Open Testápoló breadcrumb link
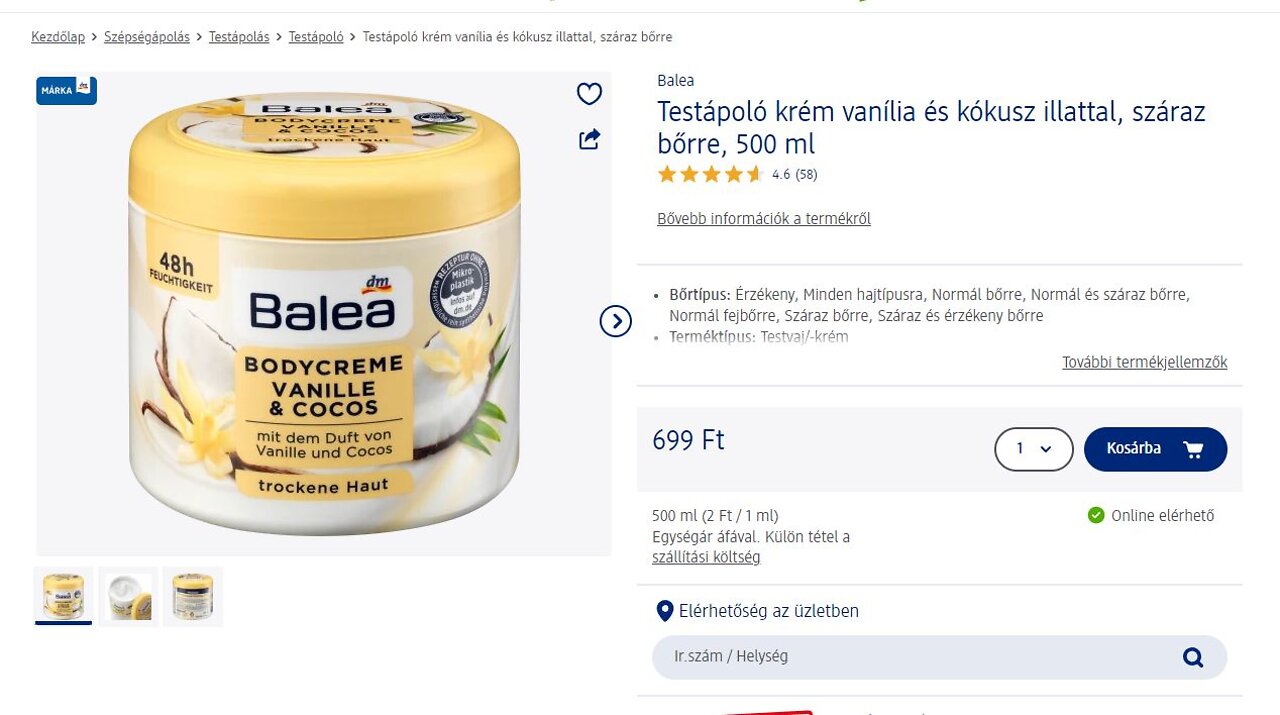The width and height of the screenshot is (1280, 715). point(316,37)
